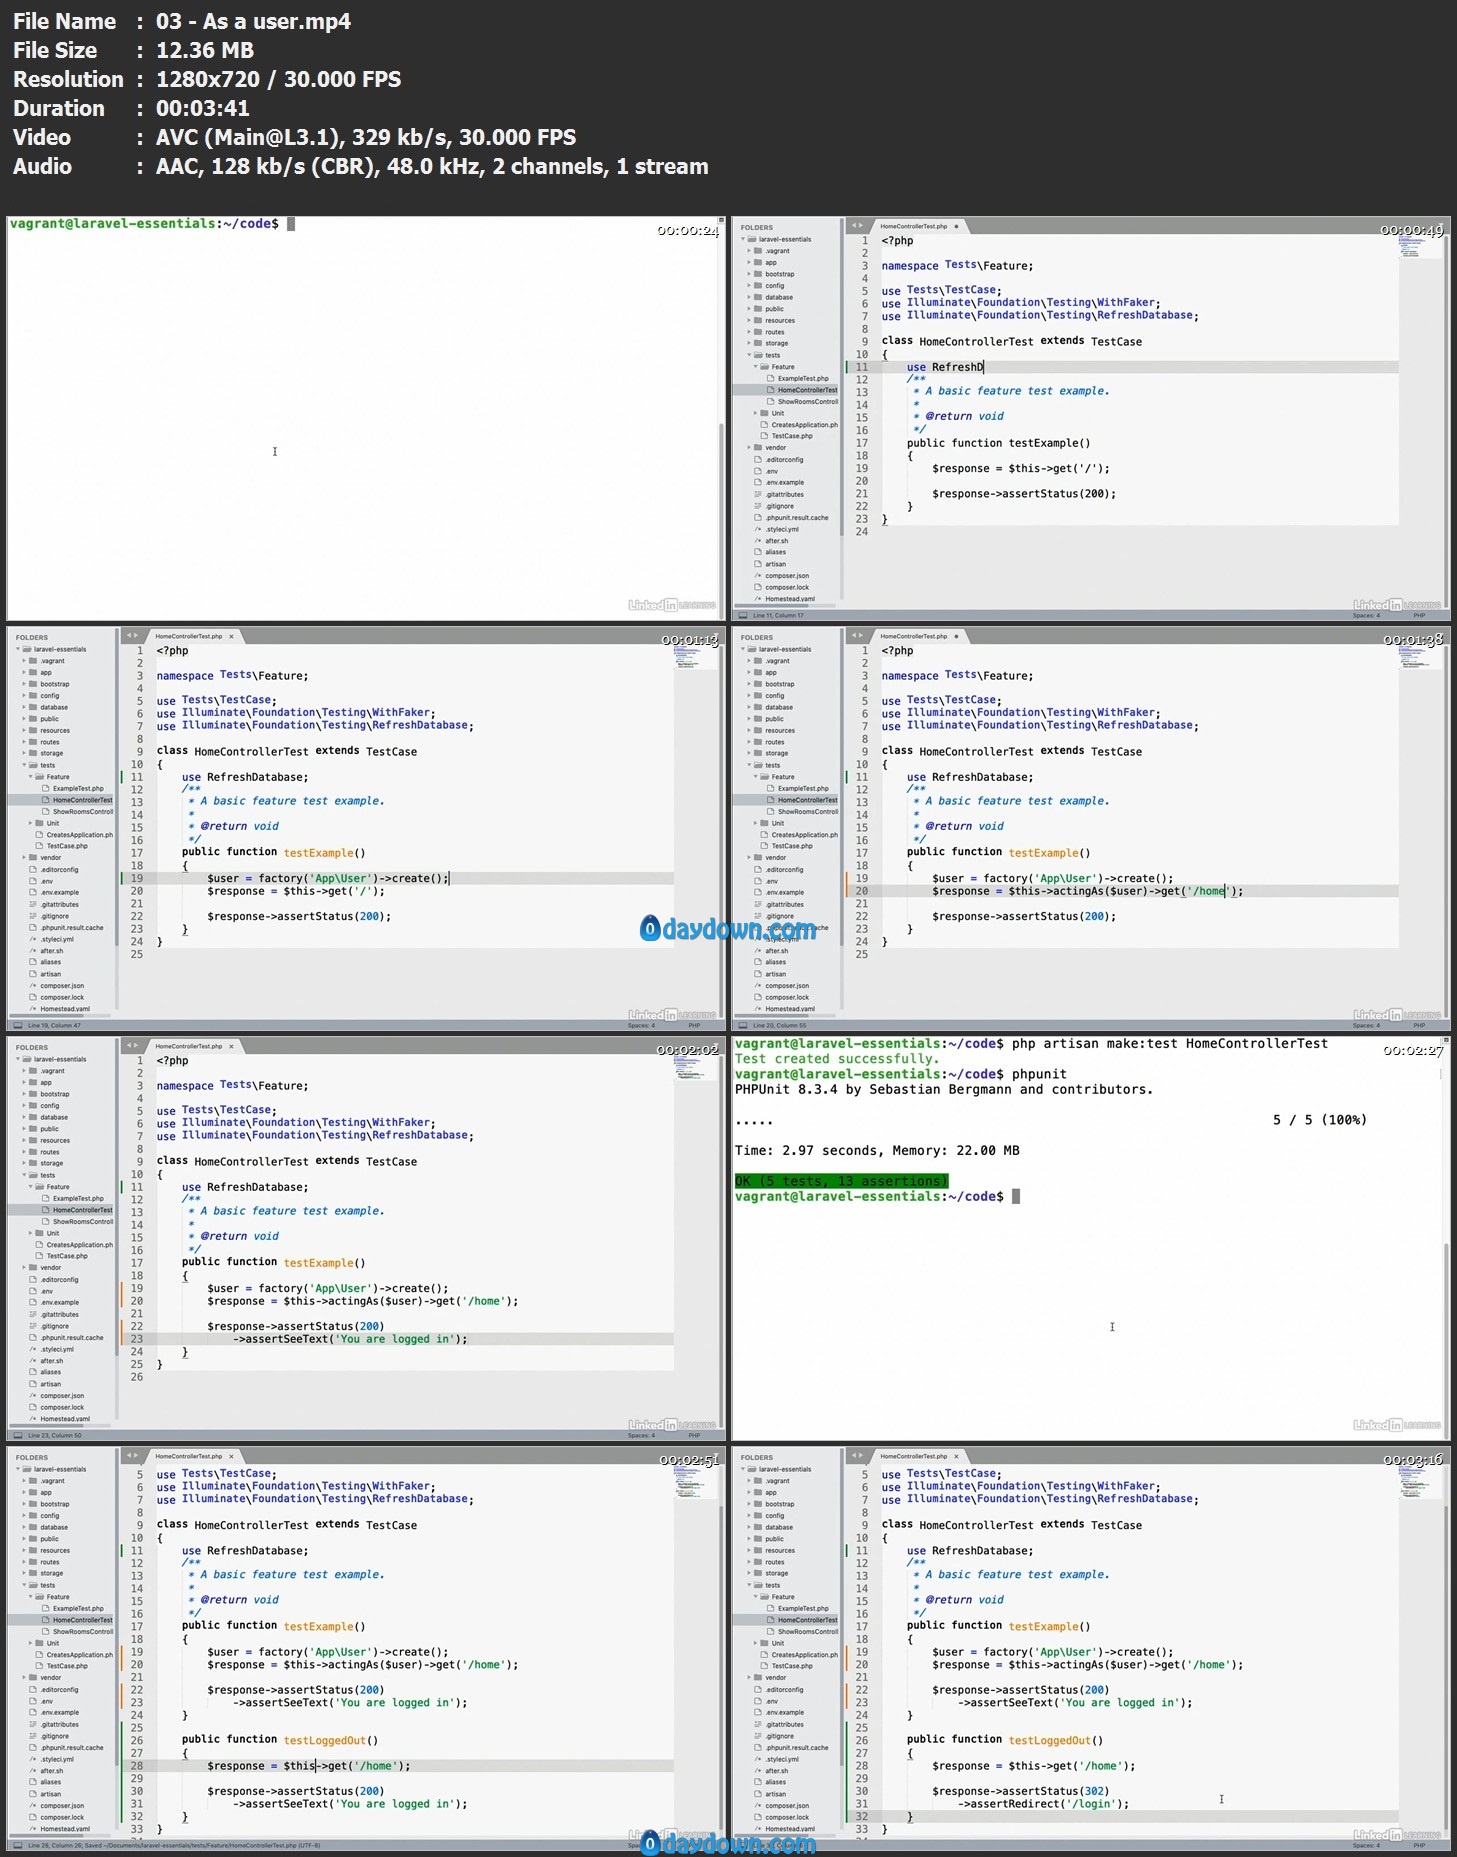In 00:01:38 frame, click the unsaved dot on the tab
The image size is (1457, 1857).
956,636
